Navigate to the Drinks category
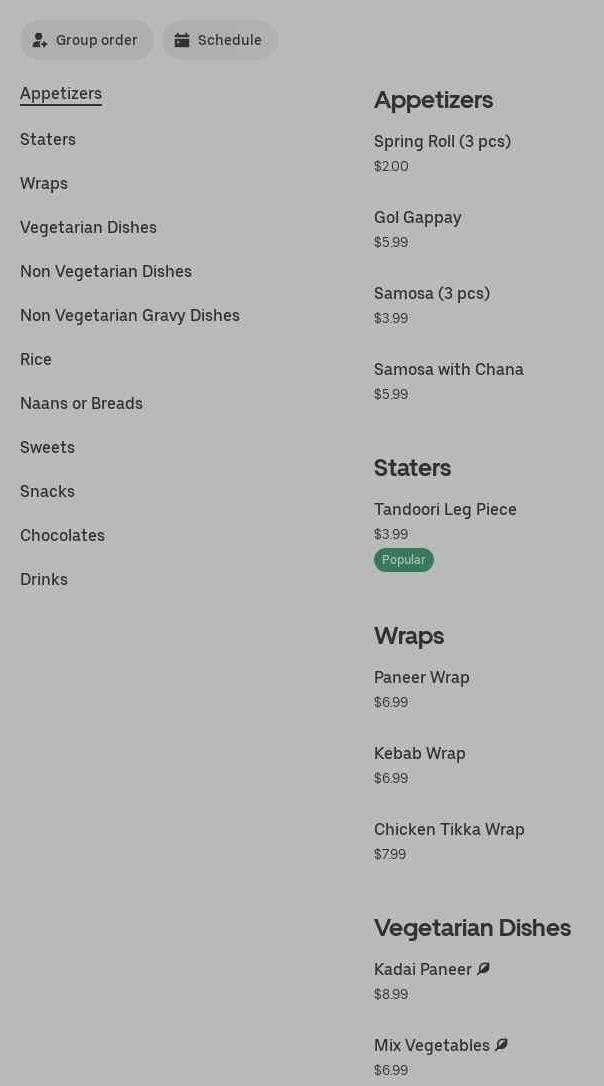Screen dimensions: 604x1086 pos(44,580)
